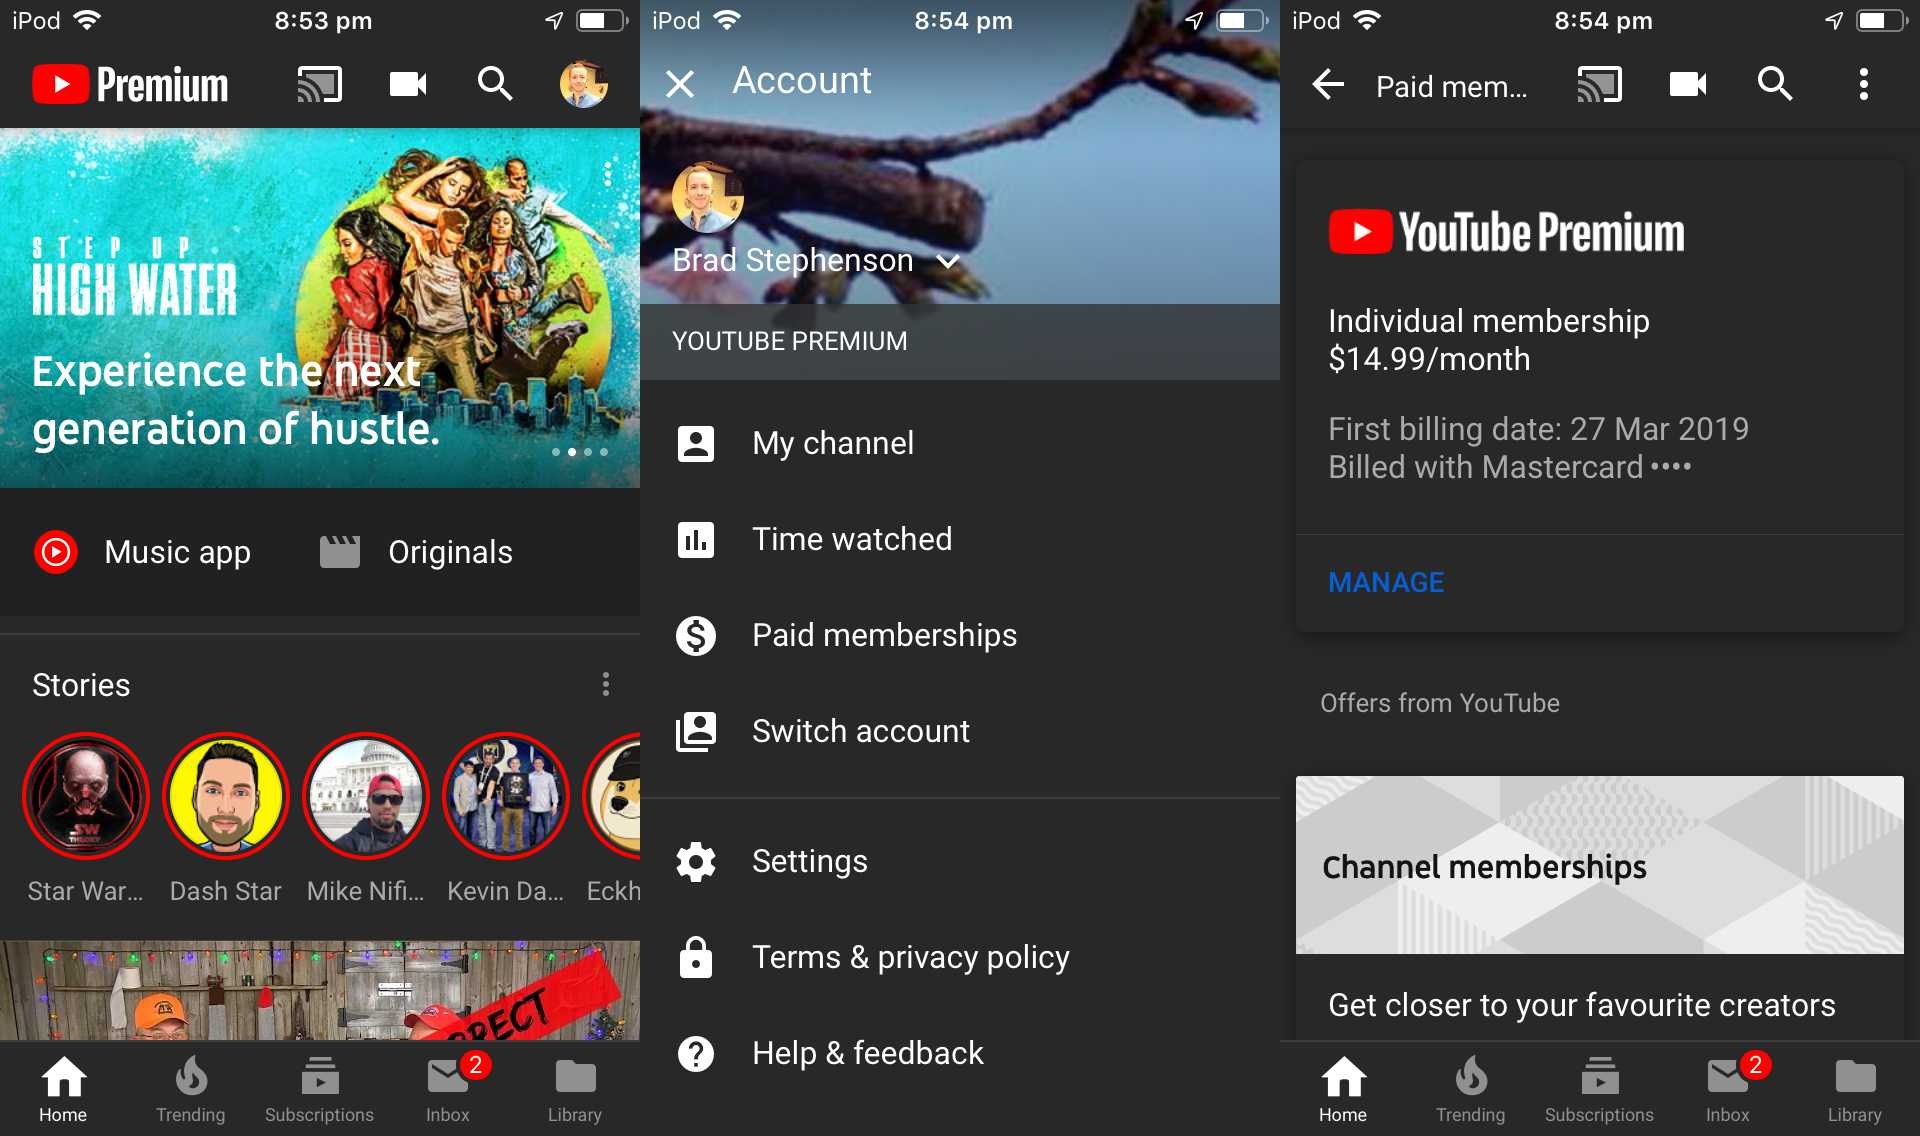Tap camera icon on Paid memberships screen
Viewport: 1920px width, 1136px height.
click(x=1687, y=84)
